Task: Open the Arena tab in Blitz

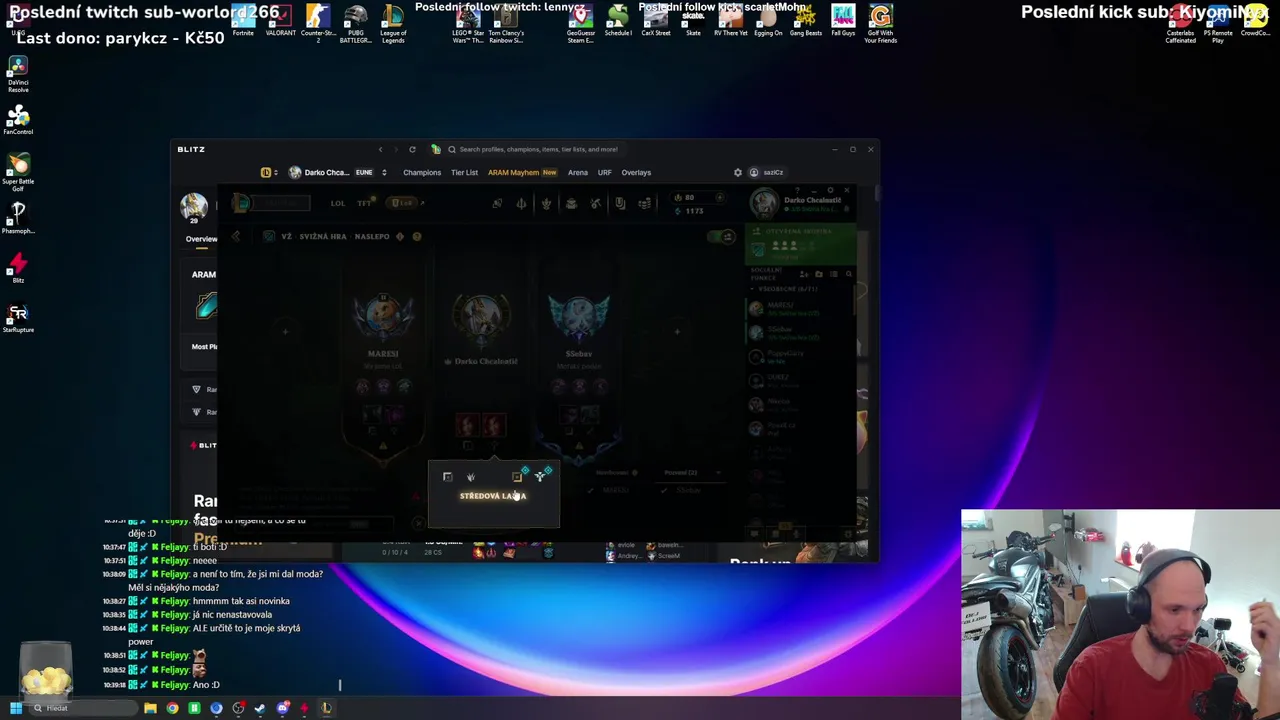Action: point(578,172)
